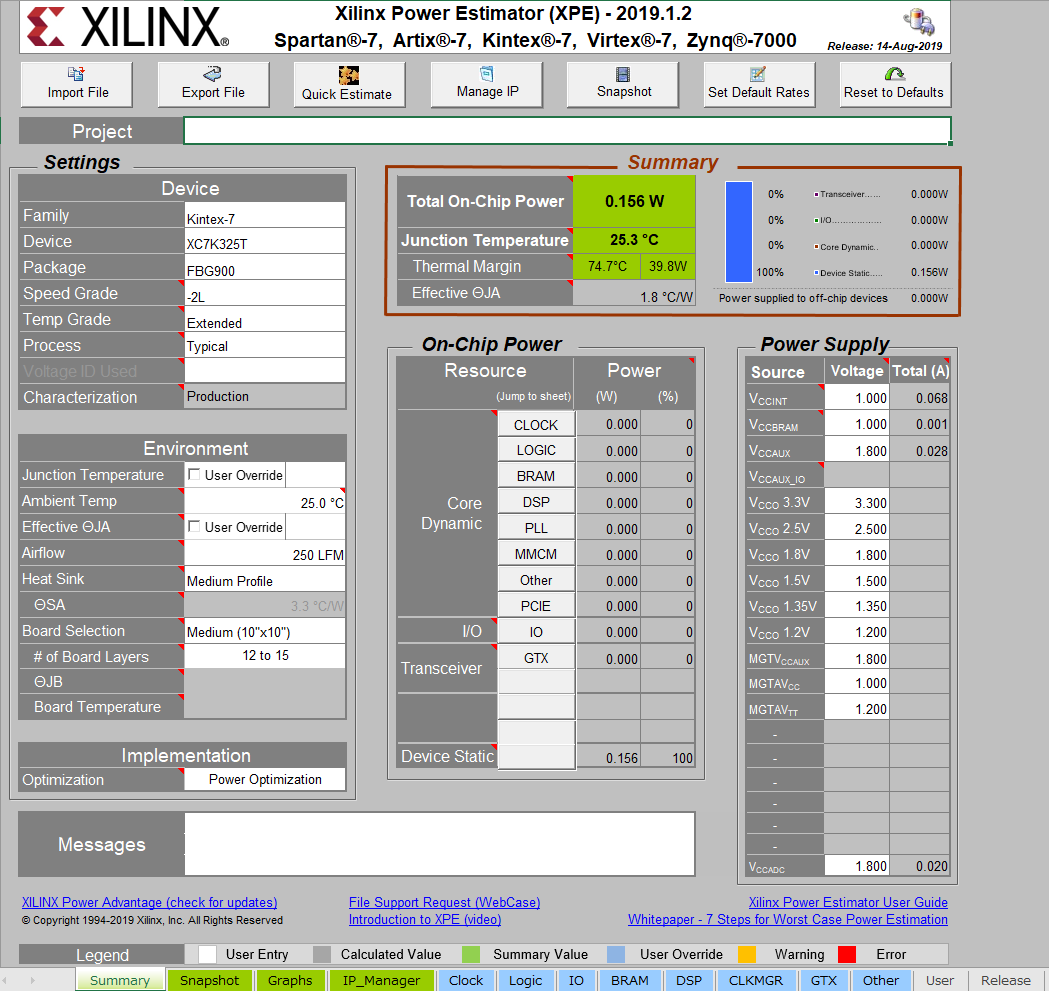Screen dimensions: 1049x991
Task: Click the Summary Value legend swatch
Action: point(471,954)
